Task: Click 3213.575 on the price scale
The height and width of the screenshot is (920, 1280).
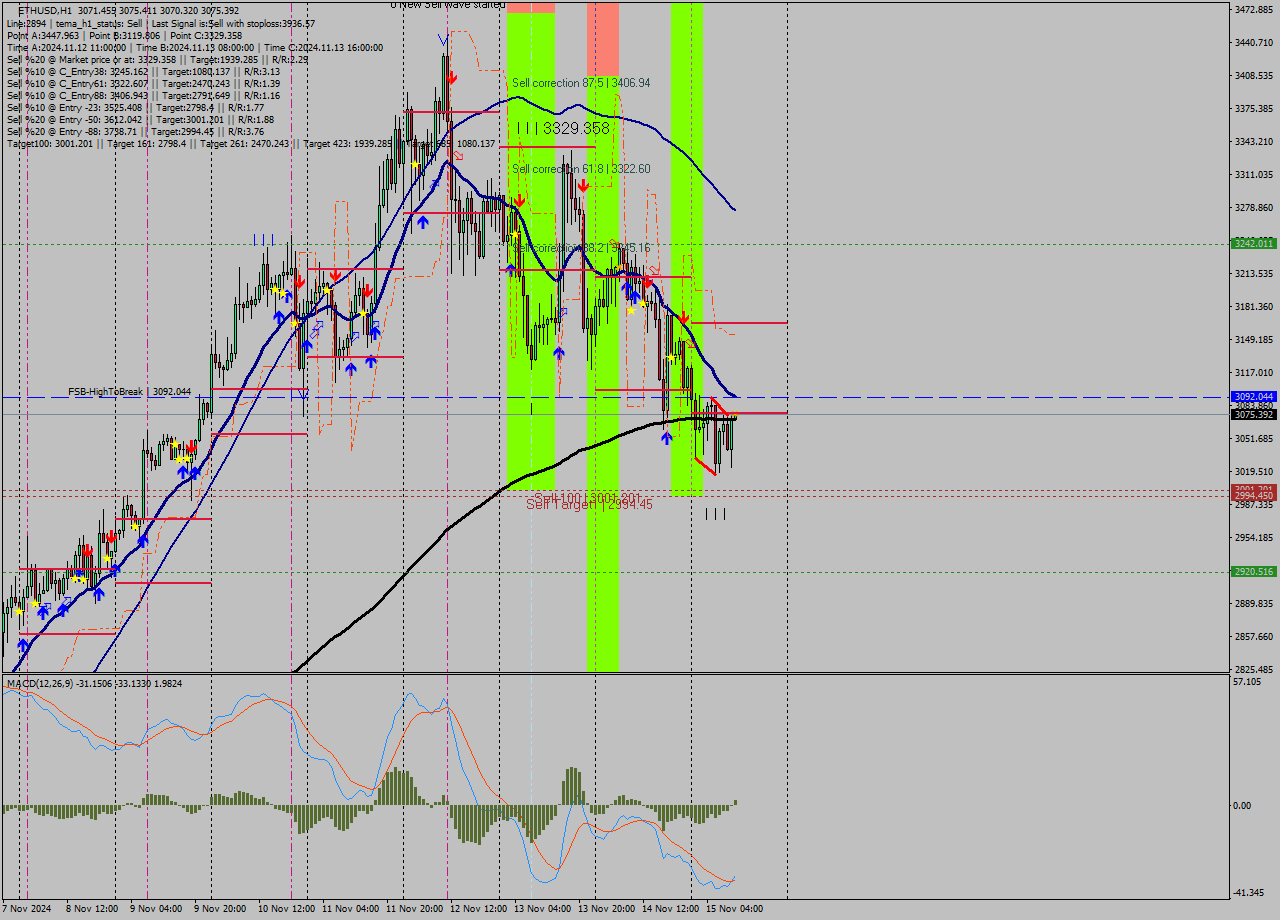Action: 1254,273
